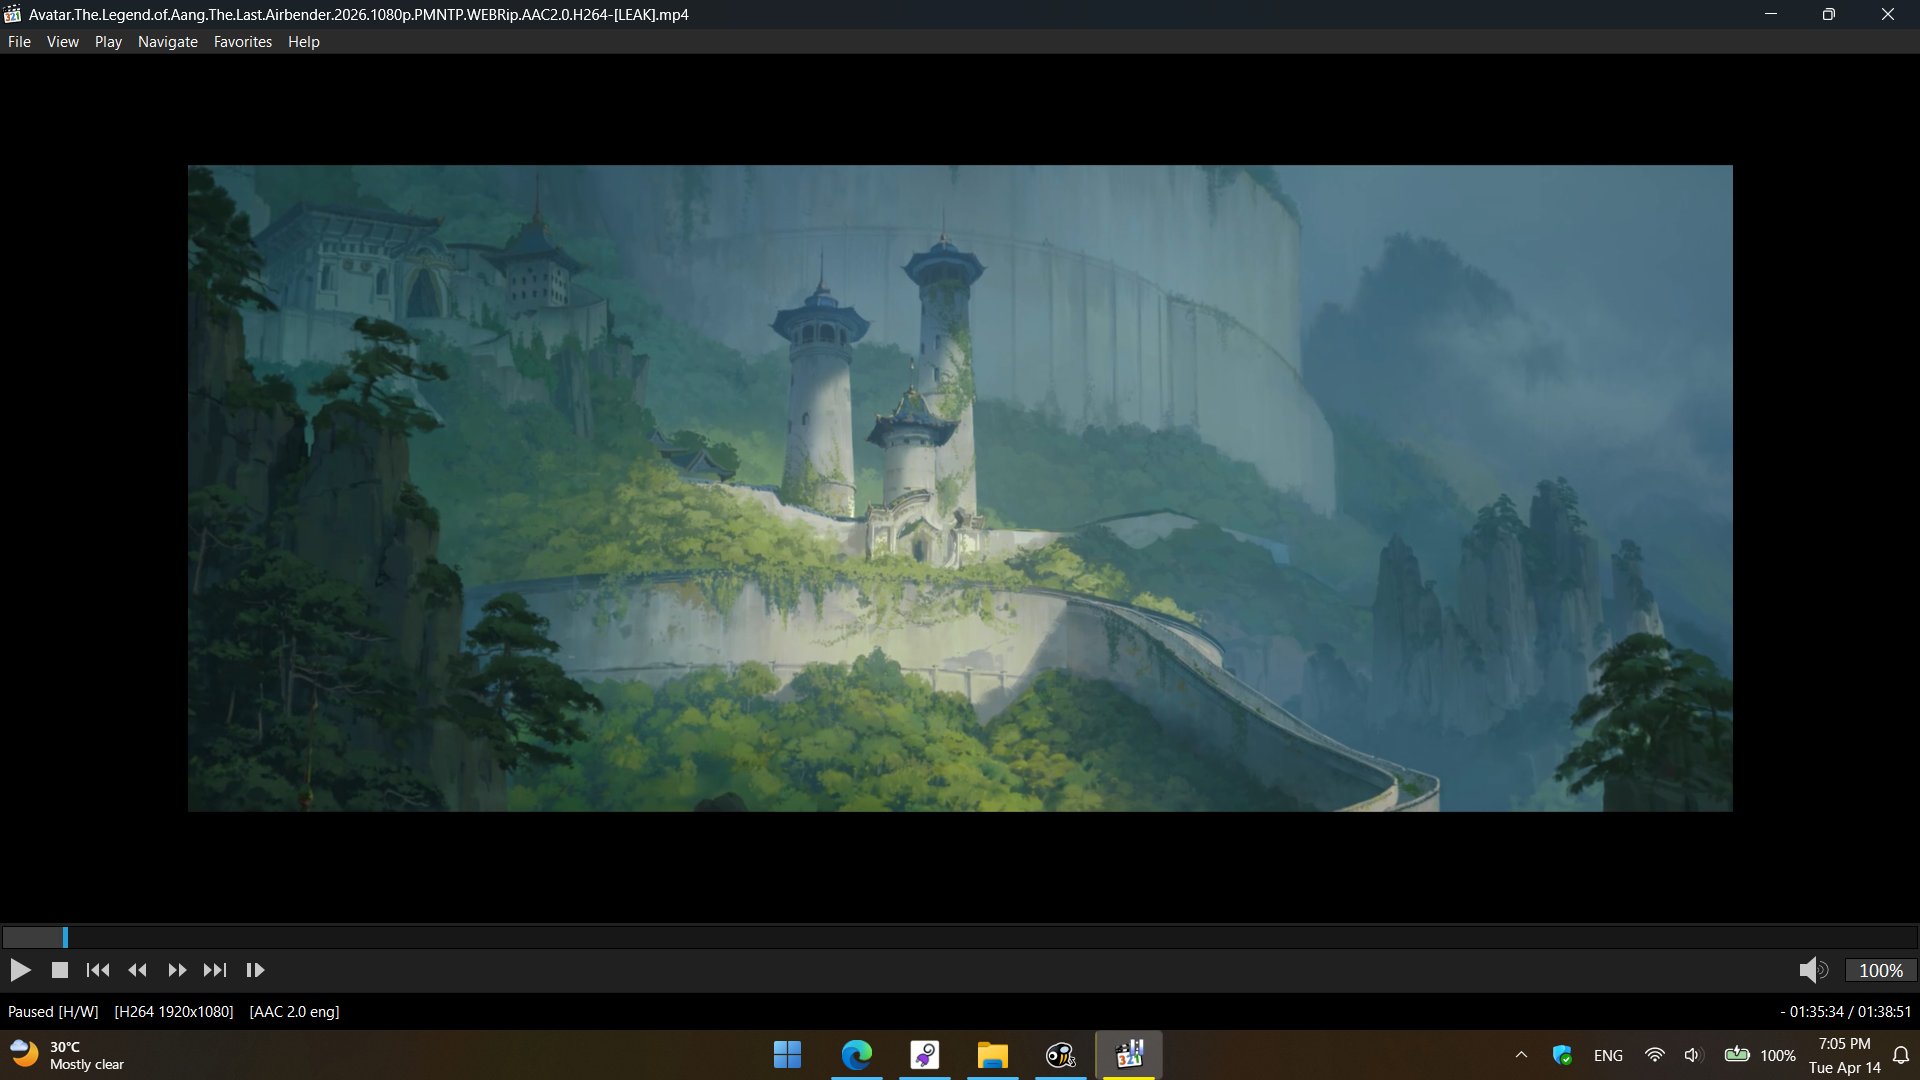Click the rewind (decrease speed) button
Image resolution: width=1920 pixels, height=1080 pixels.
click(x=138, y=970)
